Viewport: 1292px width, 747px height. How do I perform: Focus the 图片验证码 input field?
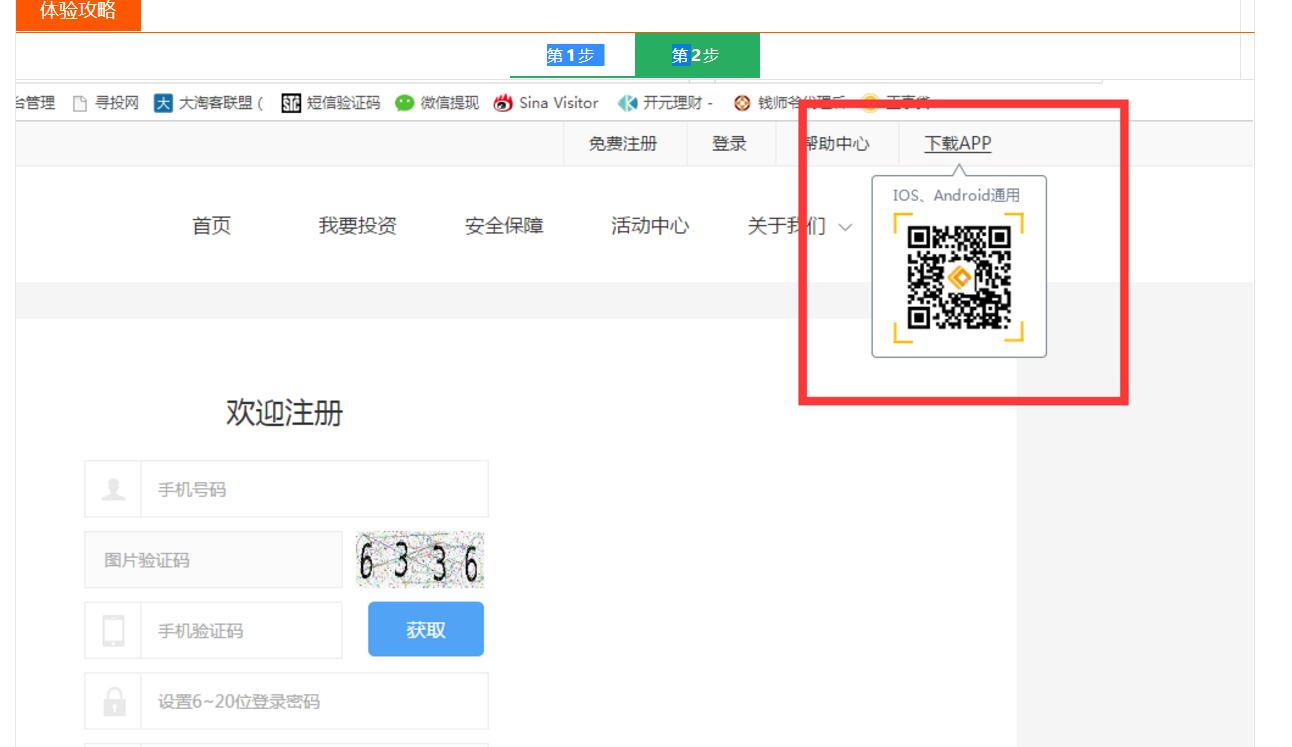pos(213,560)
